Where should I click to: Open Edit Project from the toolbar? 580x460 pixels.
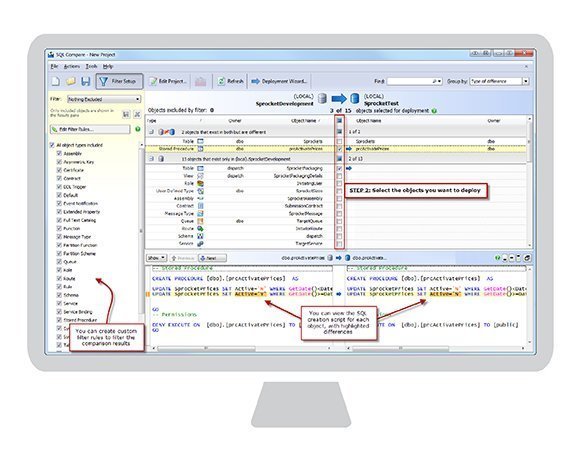point(168,81)
